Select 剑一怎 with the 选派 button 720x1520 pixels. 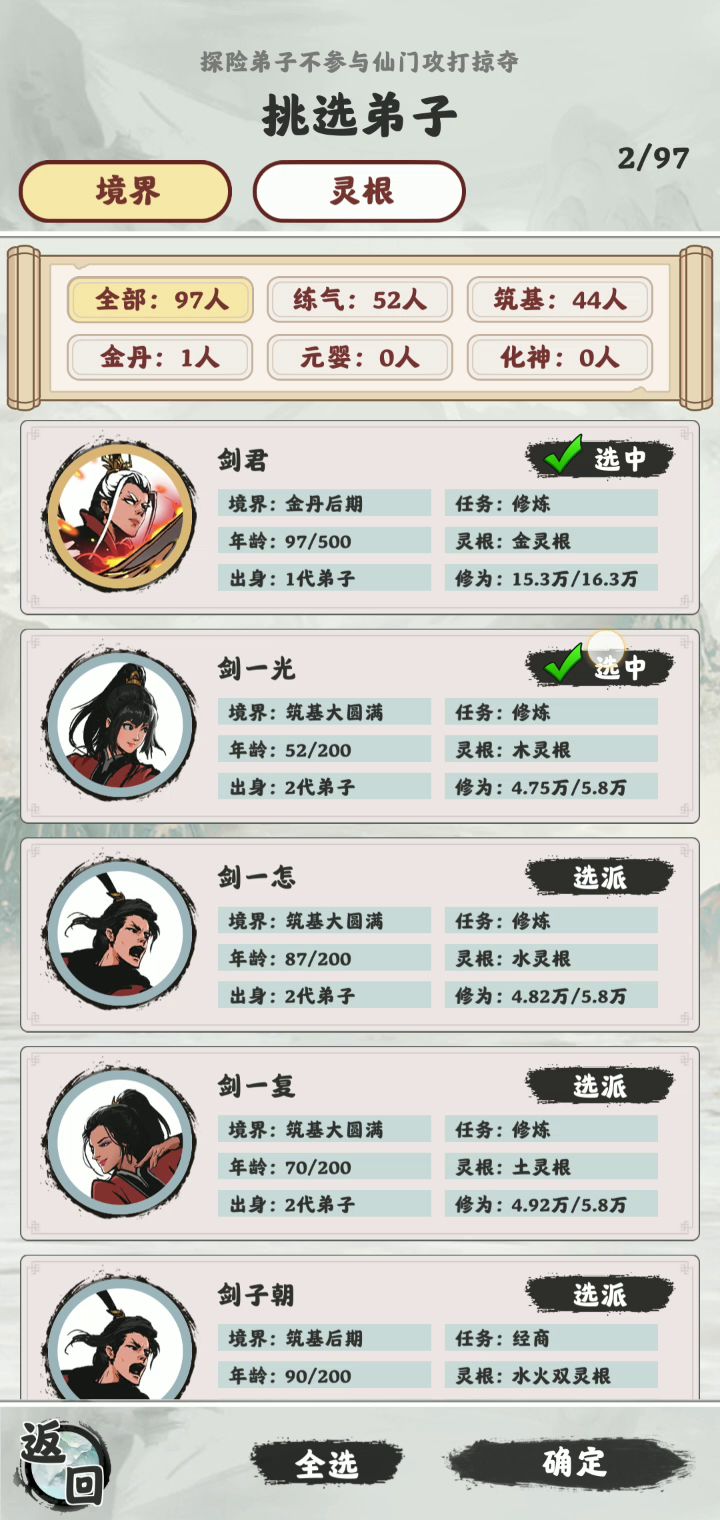click(x=600, y=877)
